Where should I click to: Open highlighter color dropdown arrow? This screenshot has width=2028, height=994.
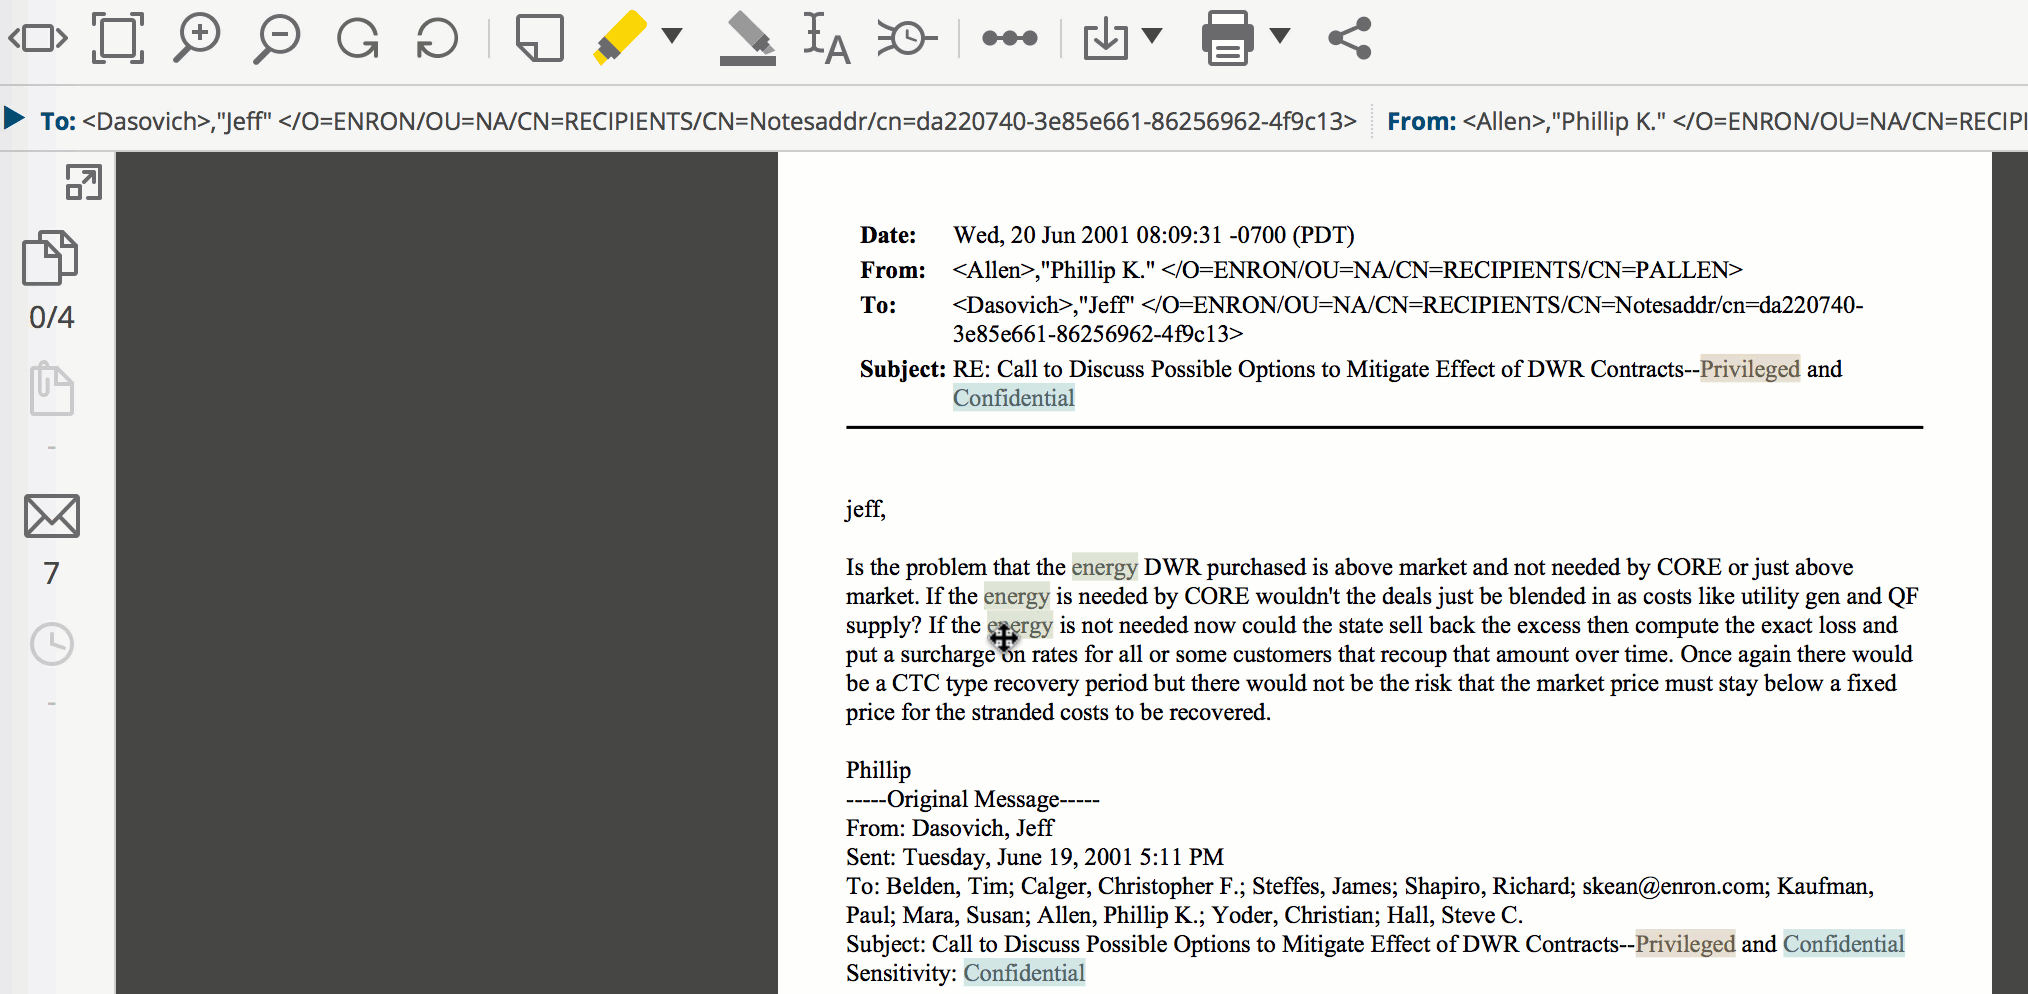pyautogui.click(x=673, y=36)
